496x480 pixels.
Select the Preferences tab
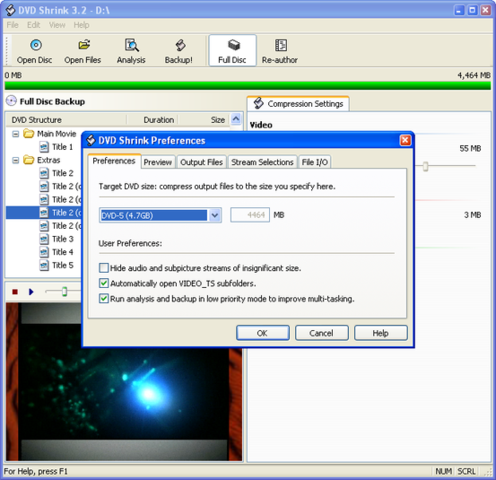(114, 161)
